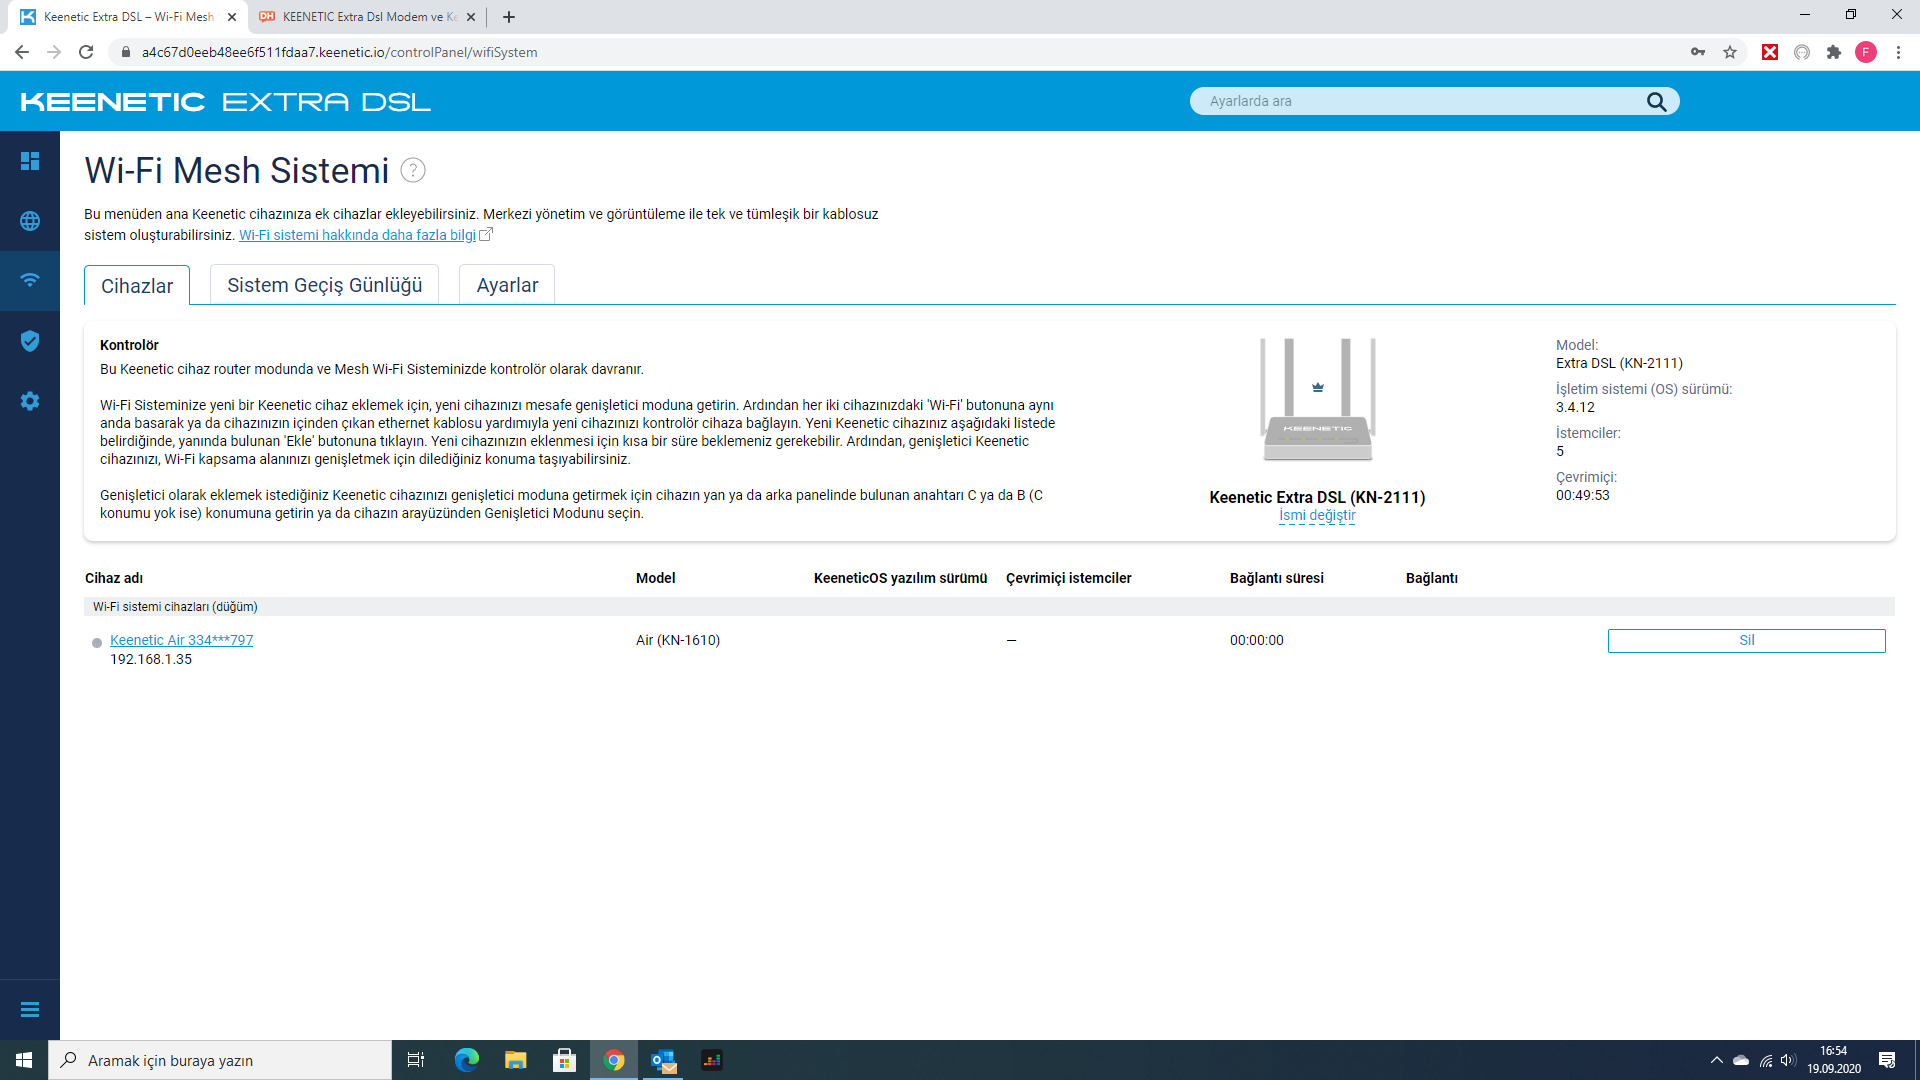Switch to the Sistem Geçiş Günlüğü tab
Viewport: 1920px width, 1080px height.
coord(324,285)
